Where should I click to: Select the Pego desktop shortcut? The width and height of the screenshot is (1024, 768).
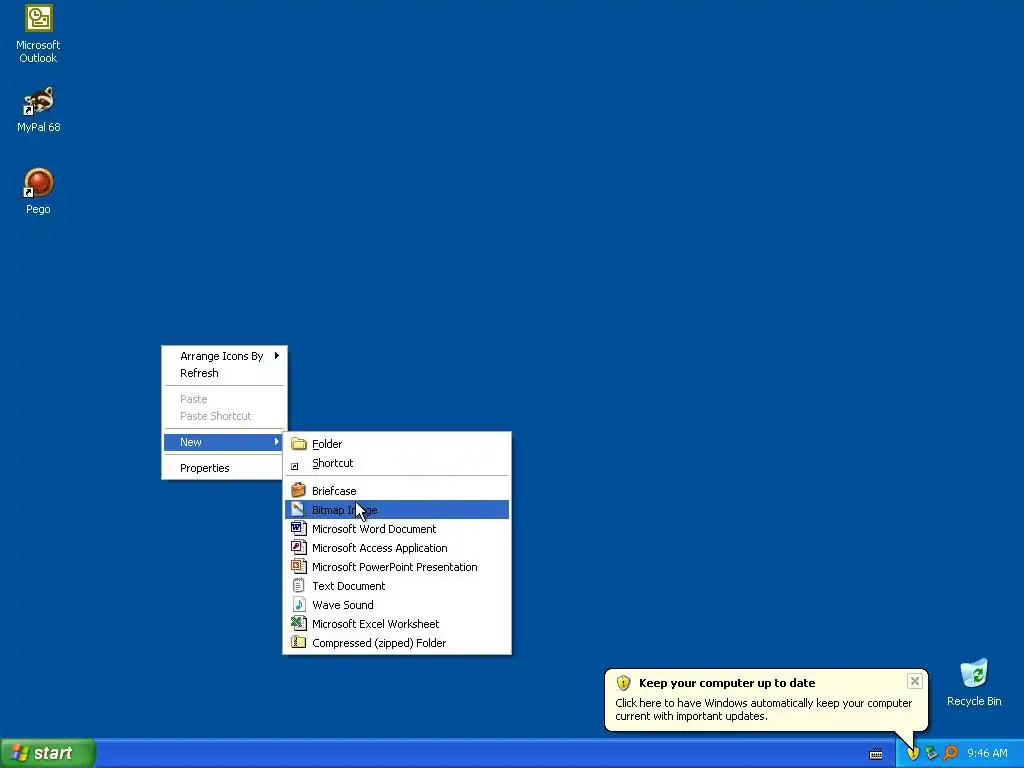tap(38, 191)
